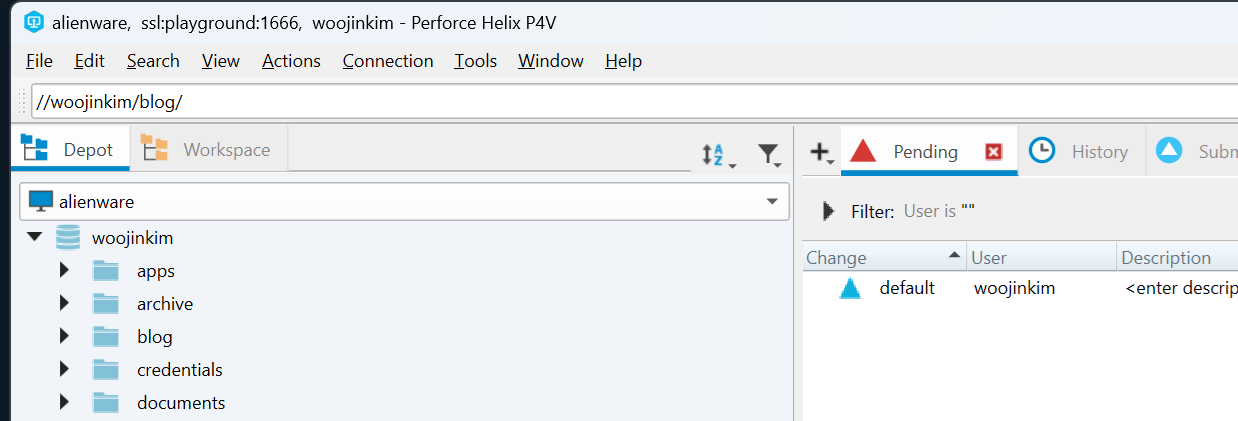
Task: Open the depot filter funnel icon
Action: click(768, 154)
